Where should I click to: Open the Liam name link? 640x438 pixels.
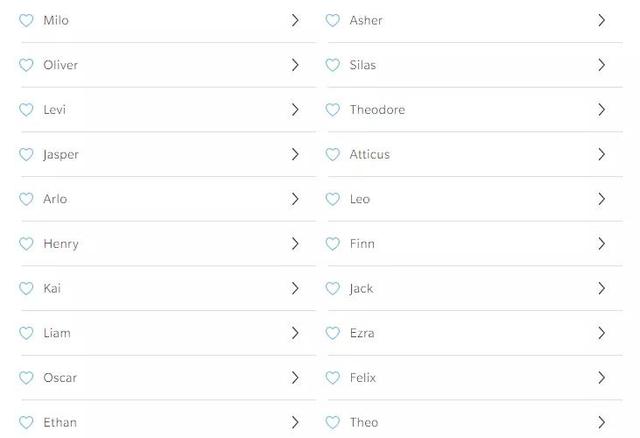[x=57, y=333]
